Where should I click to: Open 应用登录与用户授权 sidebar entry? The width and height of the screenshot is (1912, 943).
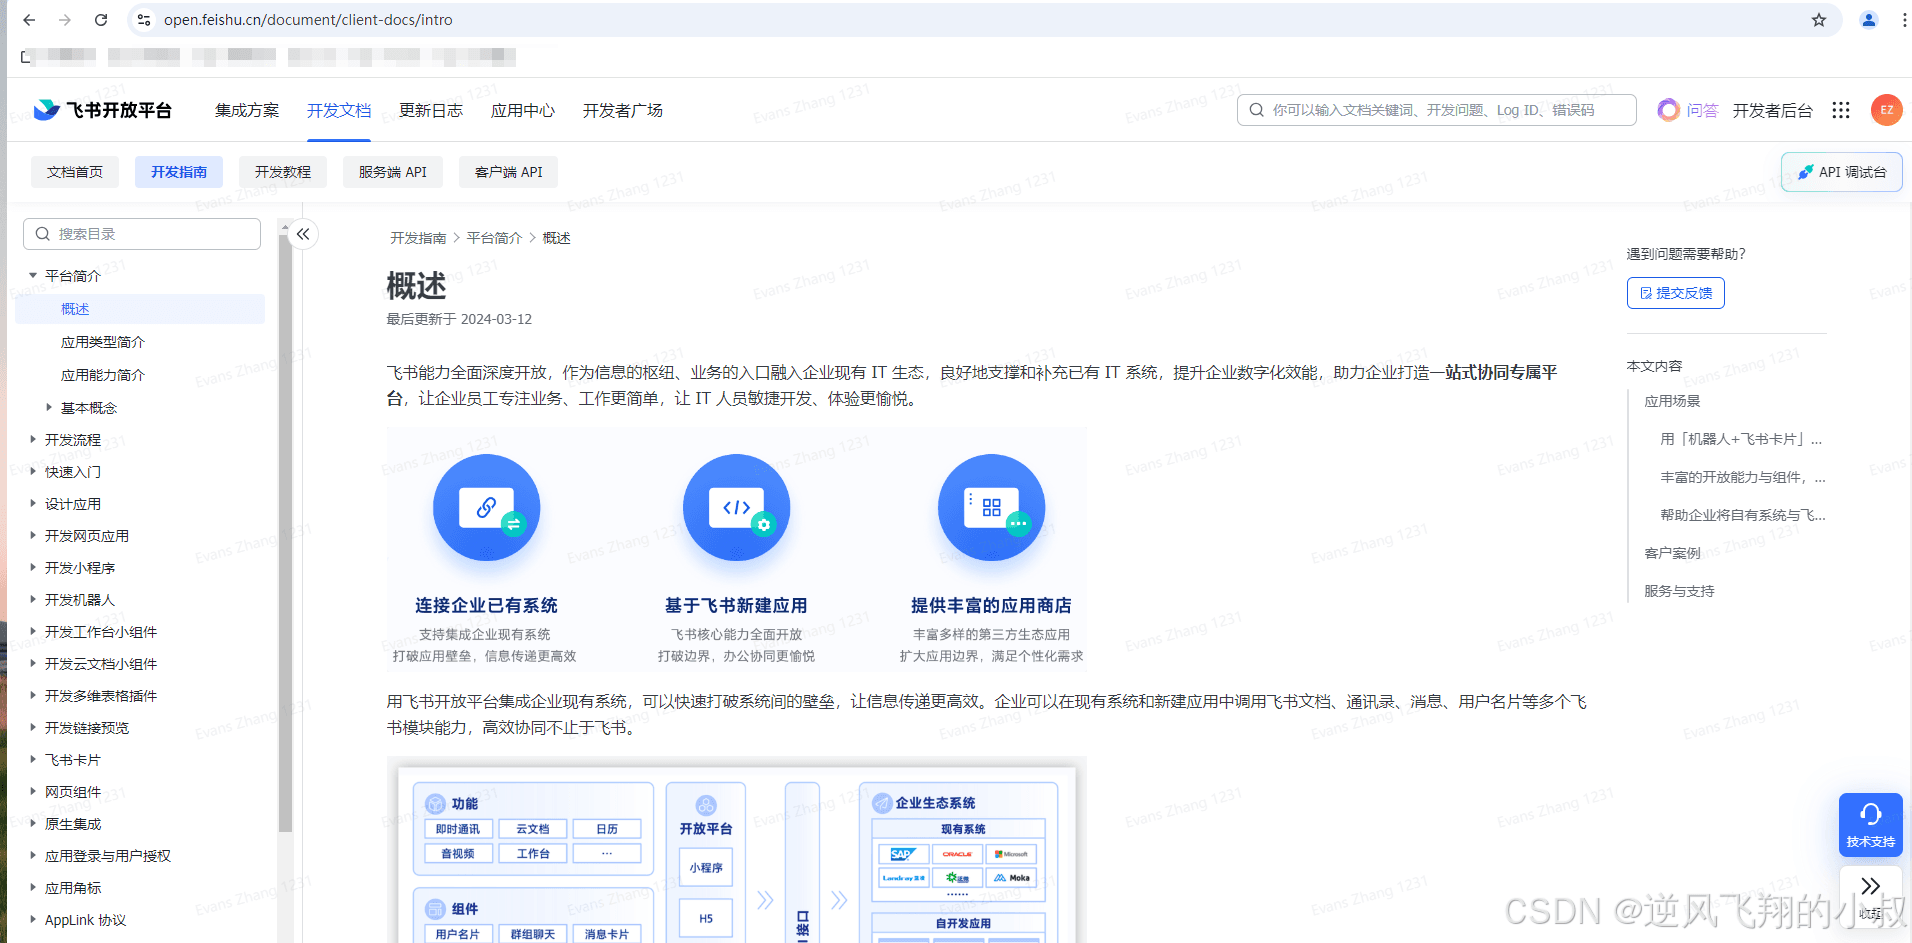108,856
